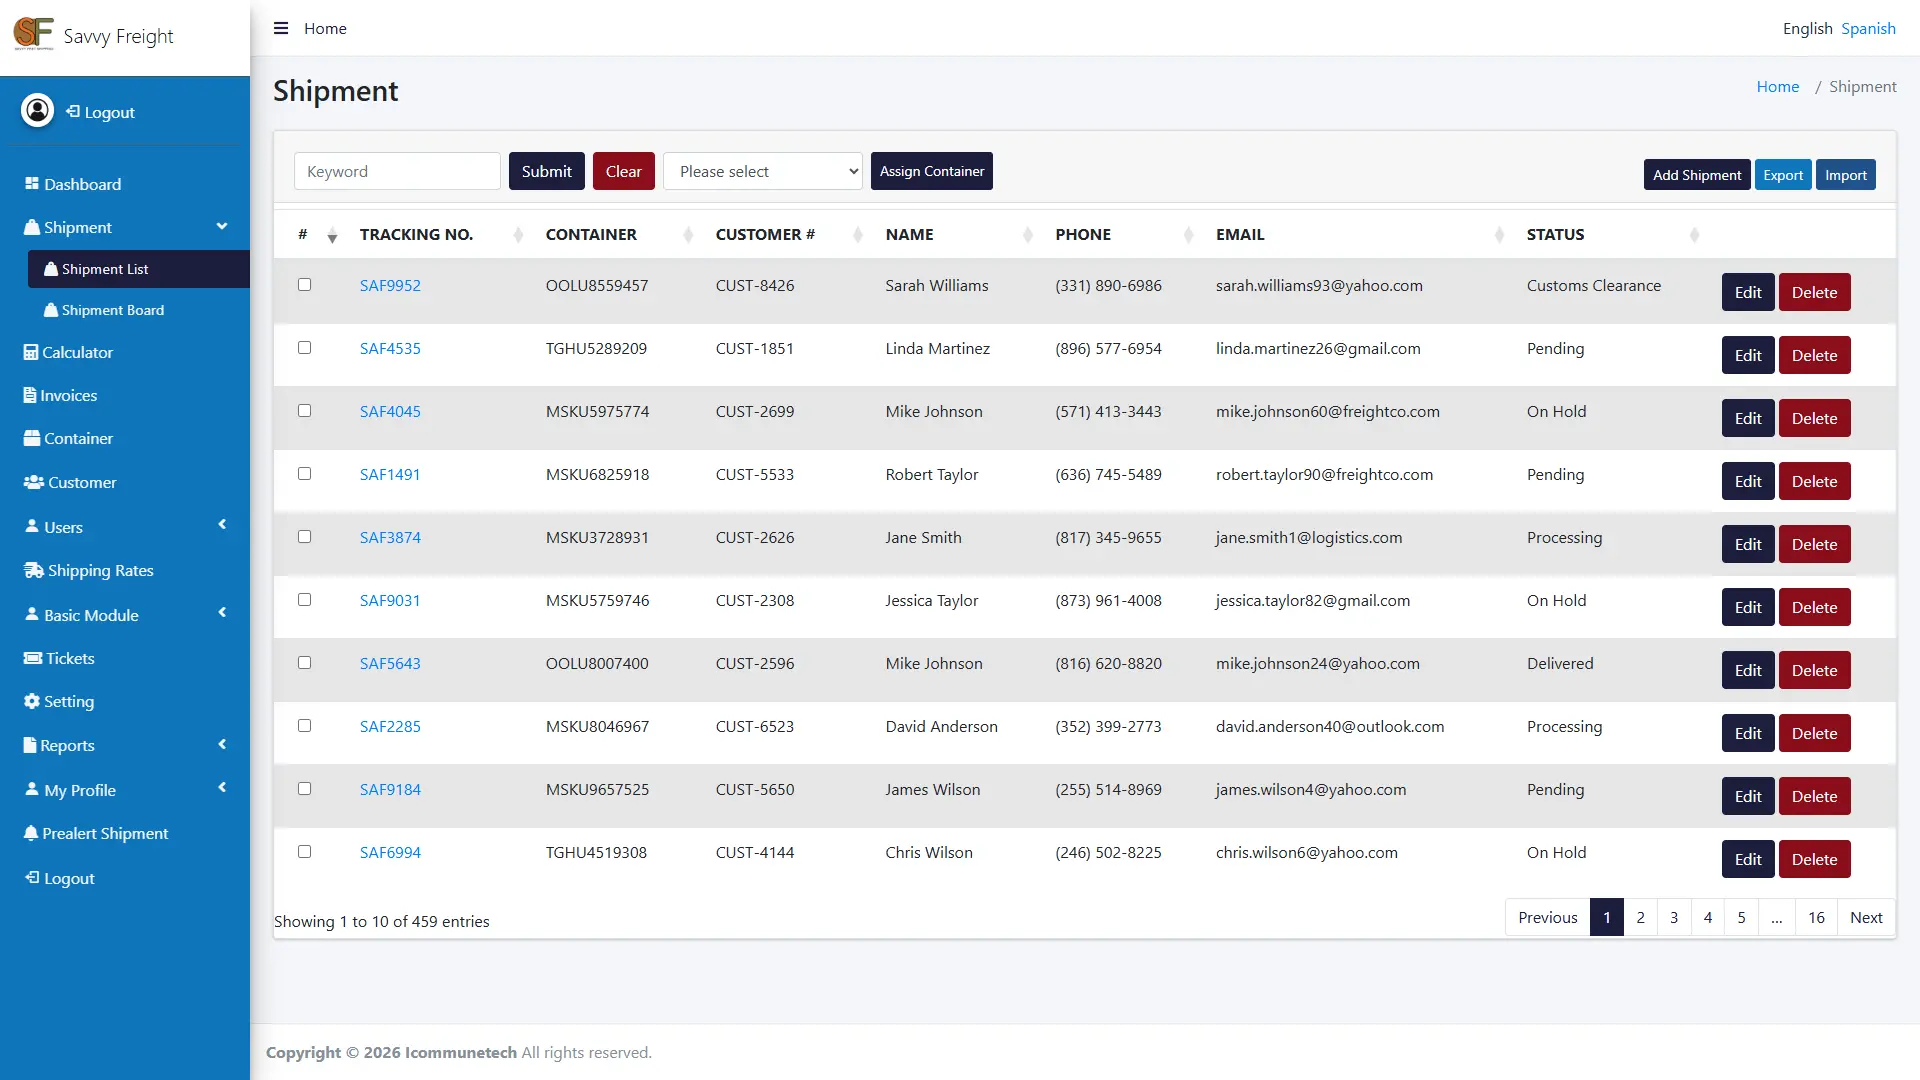Click Logout next to the avatar
The width and height of the screenshot is (1920, 1080).
pyautogui.click(x=100, y=112)
